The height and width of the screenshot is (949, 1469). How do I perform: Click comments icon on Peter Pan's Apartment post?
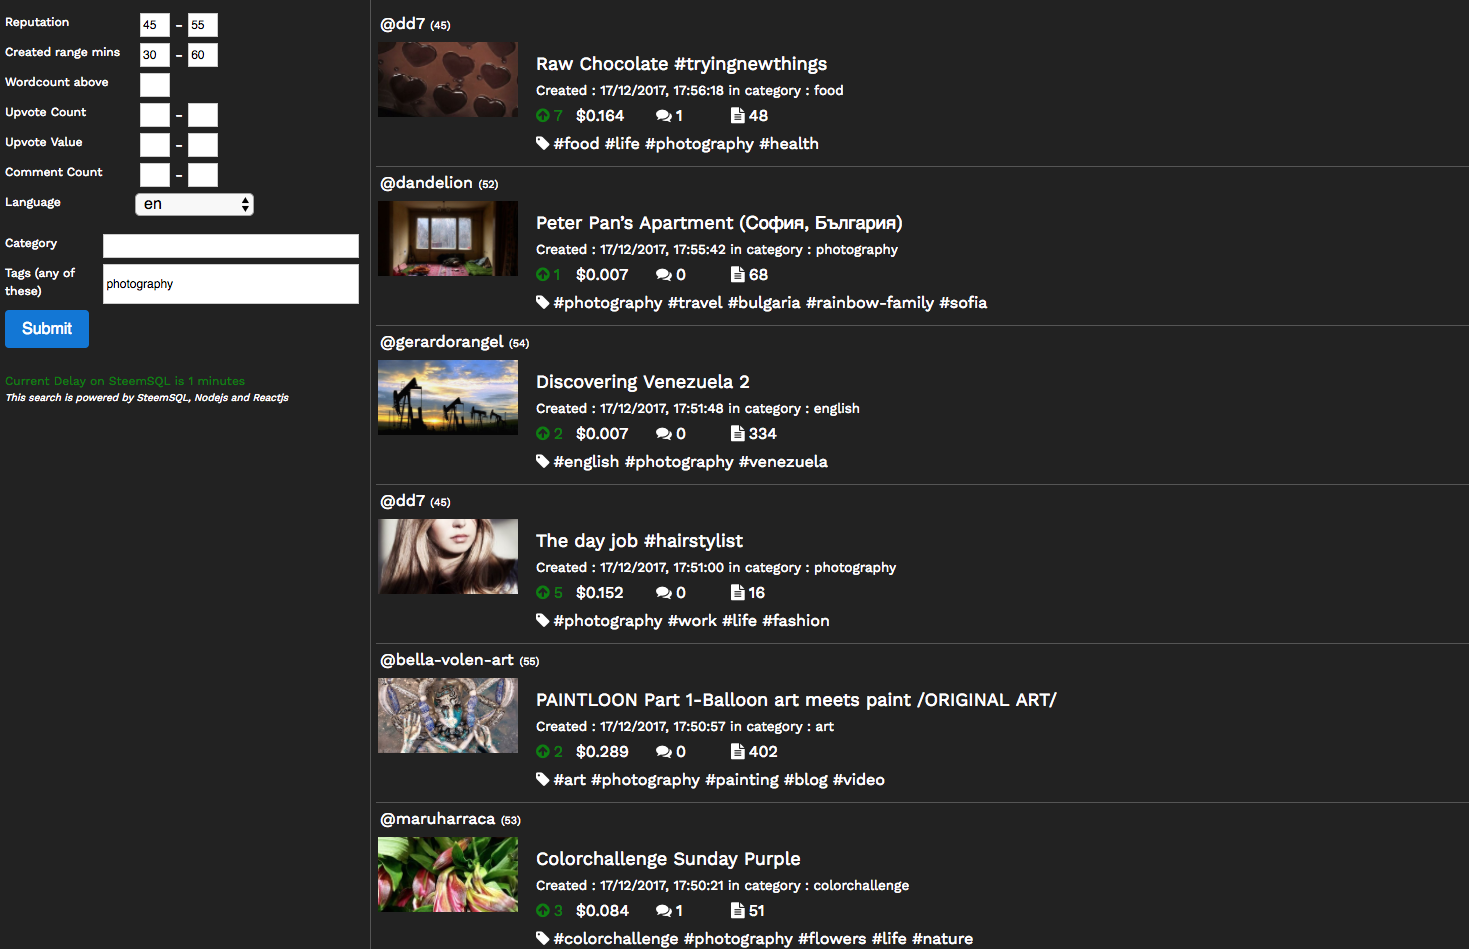coord(664,275)
